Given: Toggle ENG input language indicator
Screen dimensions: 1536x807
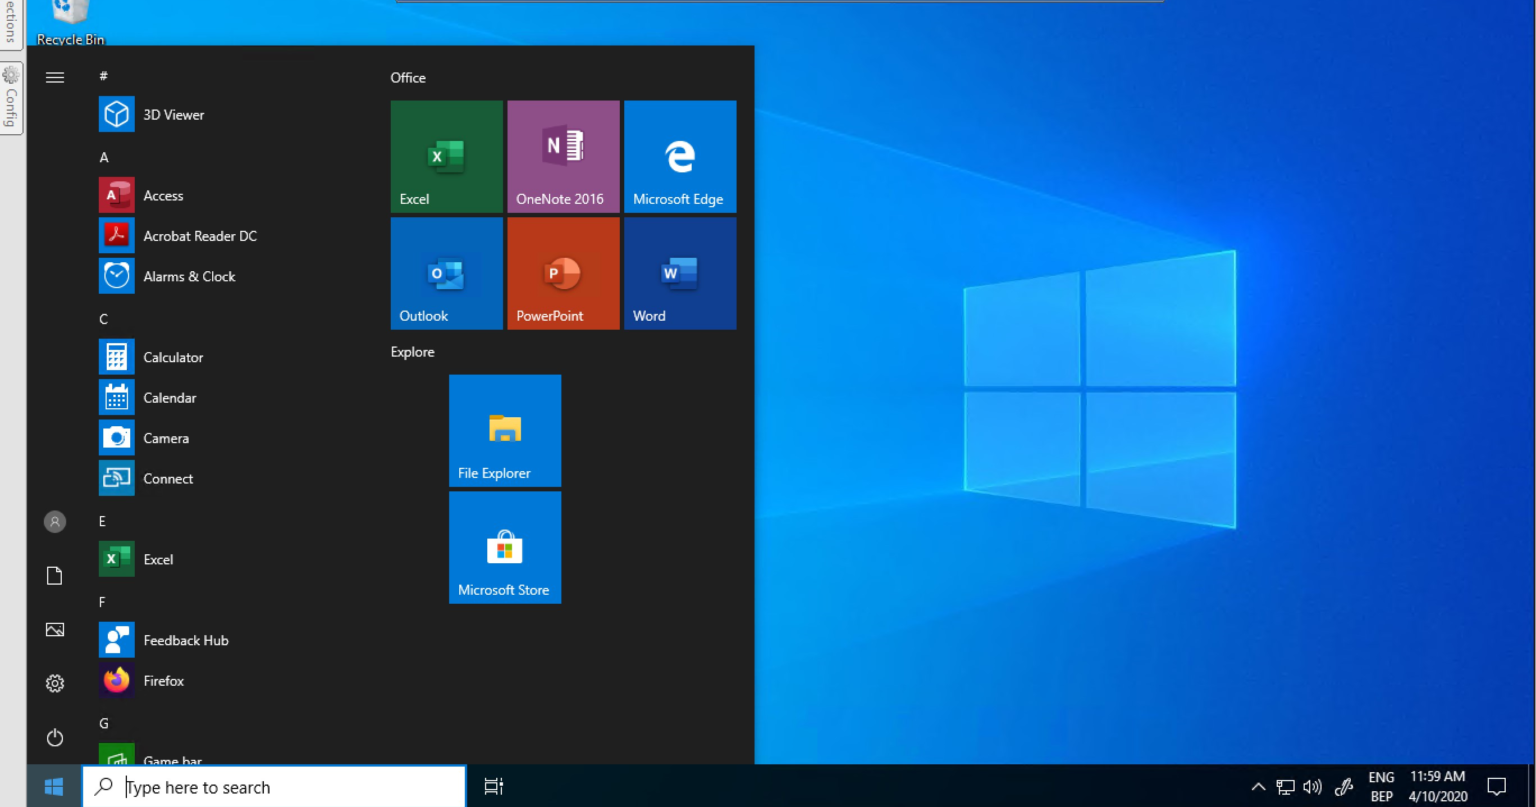Looking at the screenshot, I should (1381, 787).
